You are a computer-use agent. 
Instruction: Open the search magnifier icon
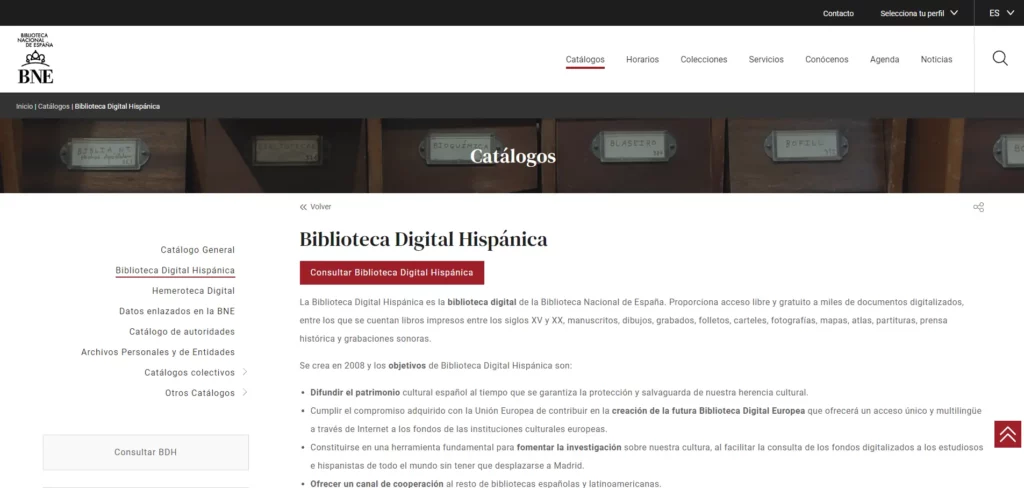pyautogui.click(x=1000, y=58)
